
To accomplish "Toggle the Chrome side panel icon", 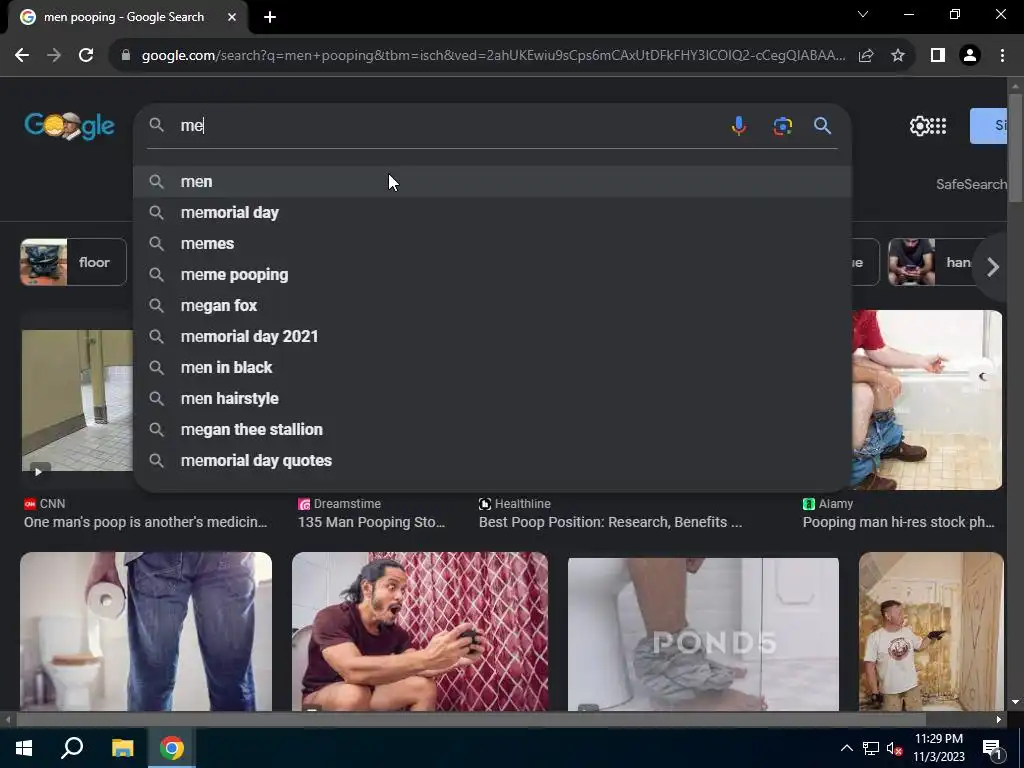I will (x=938, y=56).
